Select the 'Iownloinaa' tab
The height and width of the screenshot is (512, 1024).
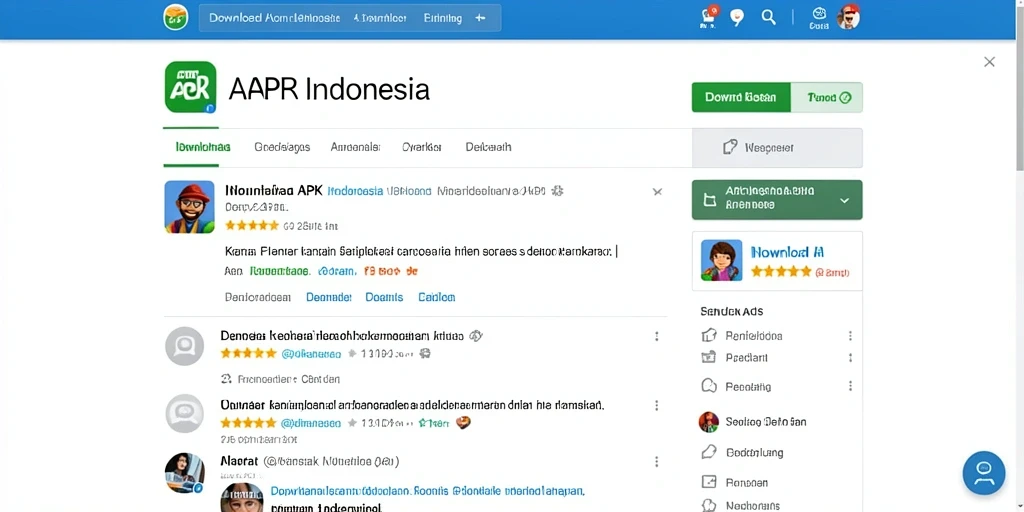click(x=203, y=147)
